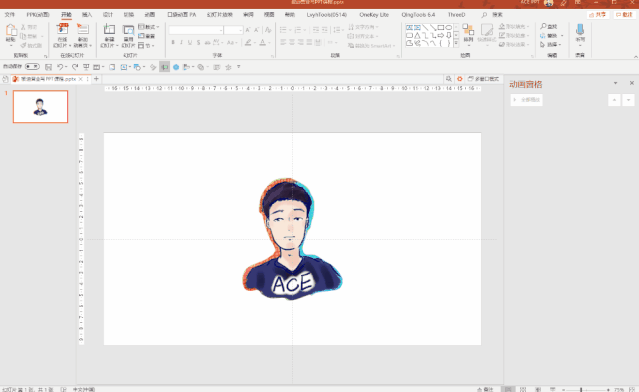This screenshot has height=392, width=639.
Task: Open the File menu tab
Action: pyautogui.click(x=10, y=15)
